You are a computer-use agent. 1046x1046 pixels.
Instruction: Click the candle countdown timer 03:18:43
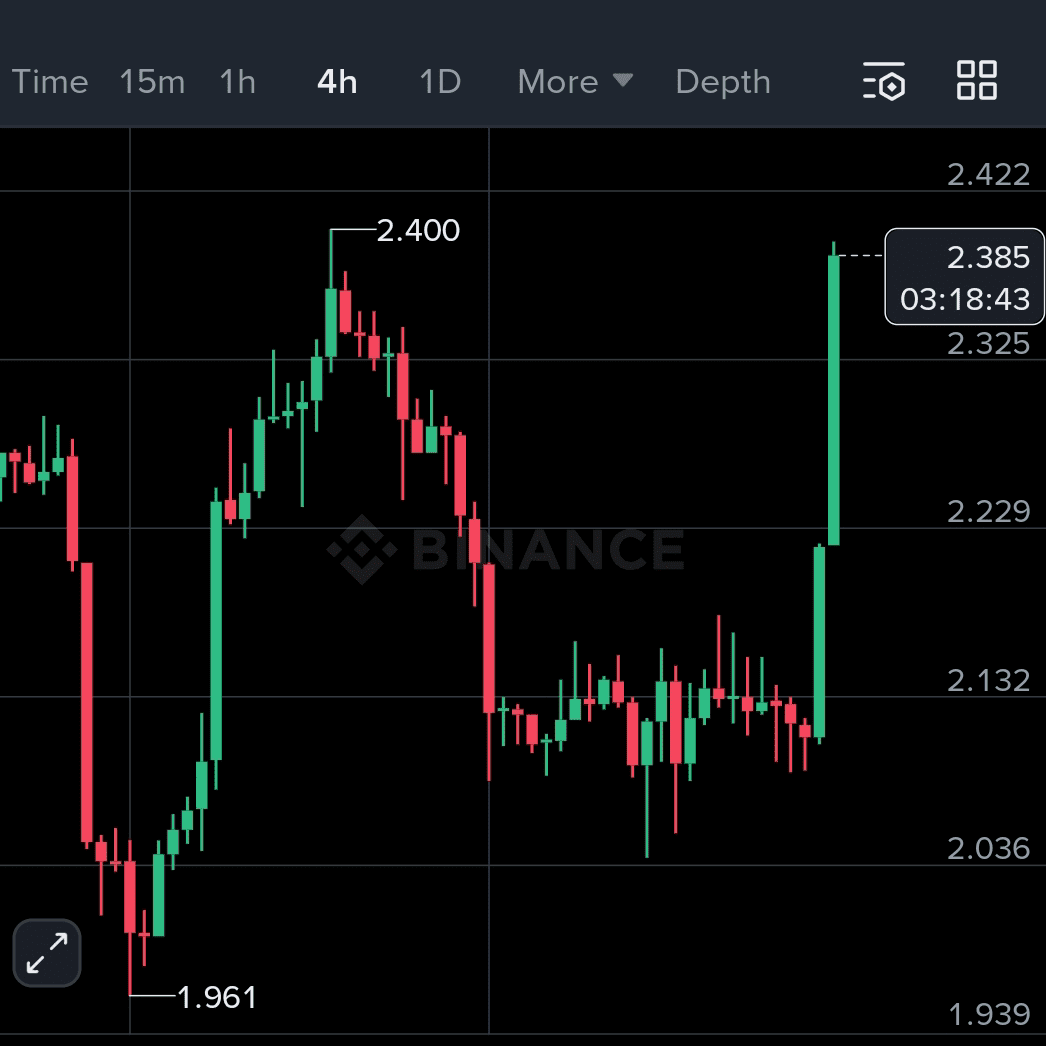coord(965,299)
